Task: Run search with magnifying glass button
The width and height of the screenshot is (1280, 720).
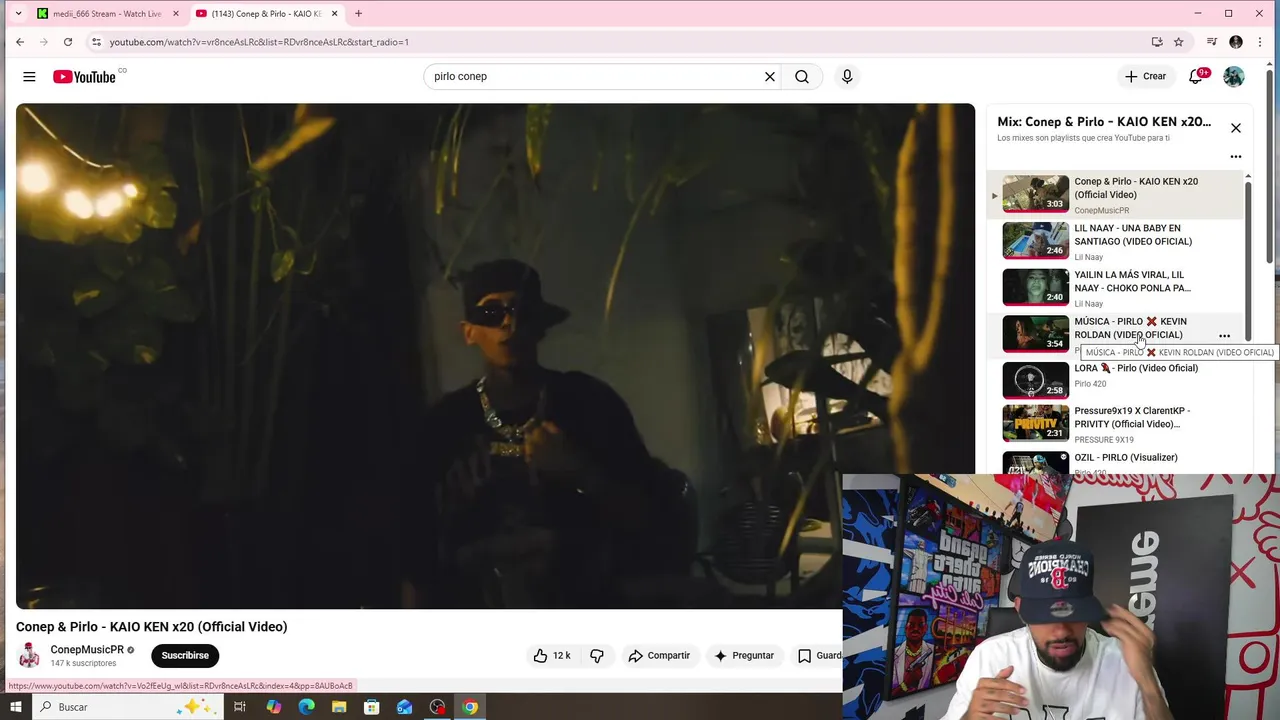Action: (x=802, y=77)
